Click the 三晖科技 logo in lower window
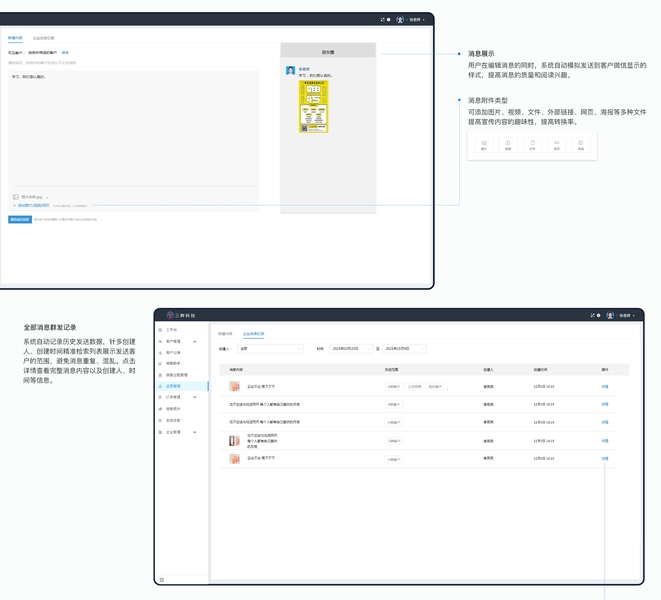Screen dimensions: 661x600 click(x=181, y=315)
